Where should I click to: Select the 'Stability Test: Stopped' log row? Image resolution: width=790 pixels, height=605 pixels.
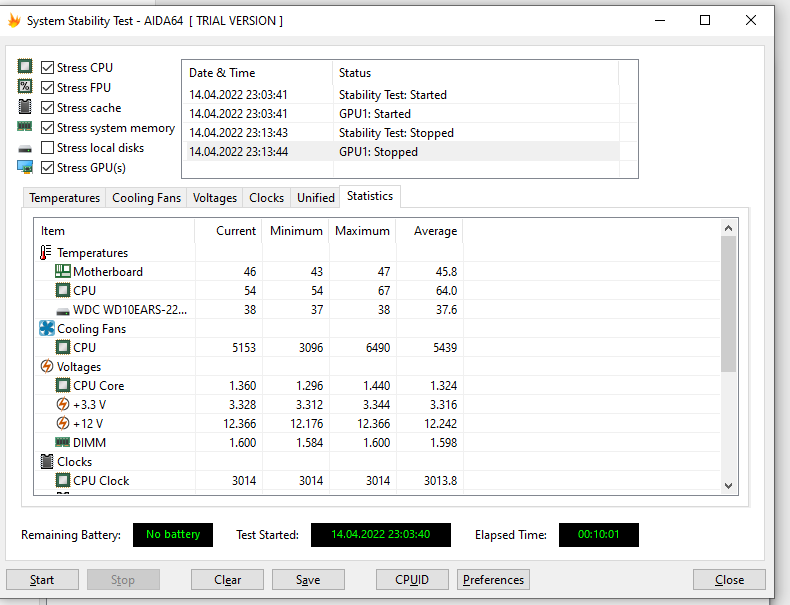[402, 133]
